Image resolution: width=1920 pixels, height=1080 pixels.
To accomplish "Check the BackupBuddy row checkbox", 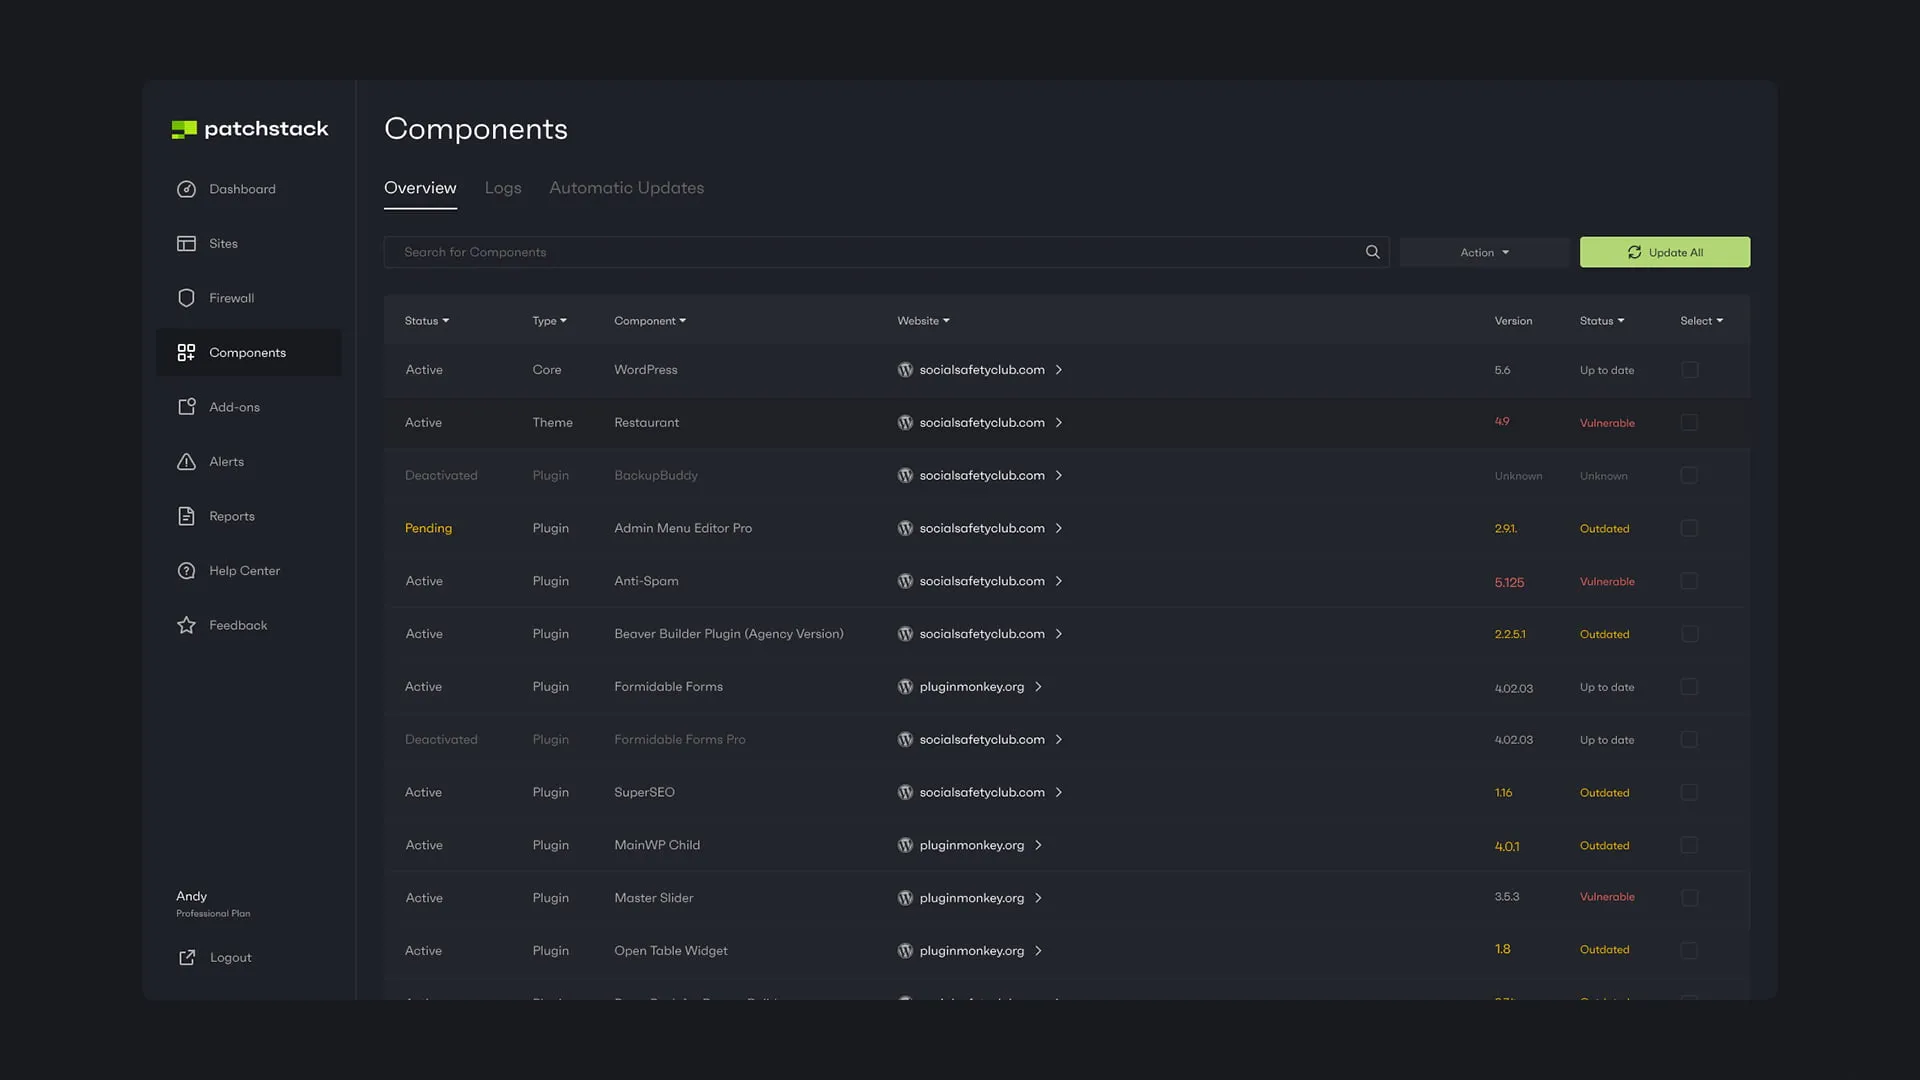I will click(x=1689, y=476).
